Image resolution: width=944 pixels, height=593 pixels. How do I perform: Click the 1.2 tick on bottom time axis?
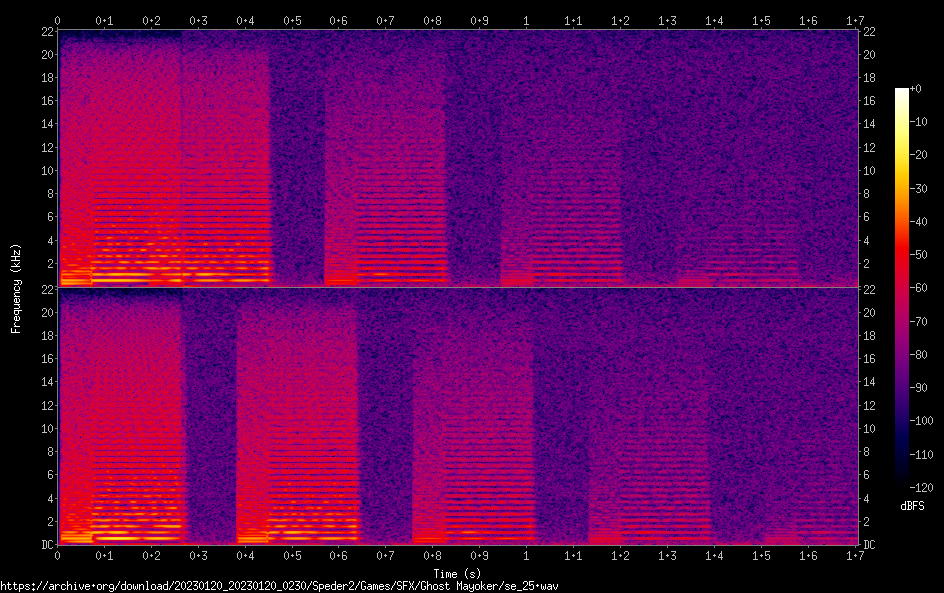click(x=620, y=555)
